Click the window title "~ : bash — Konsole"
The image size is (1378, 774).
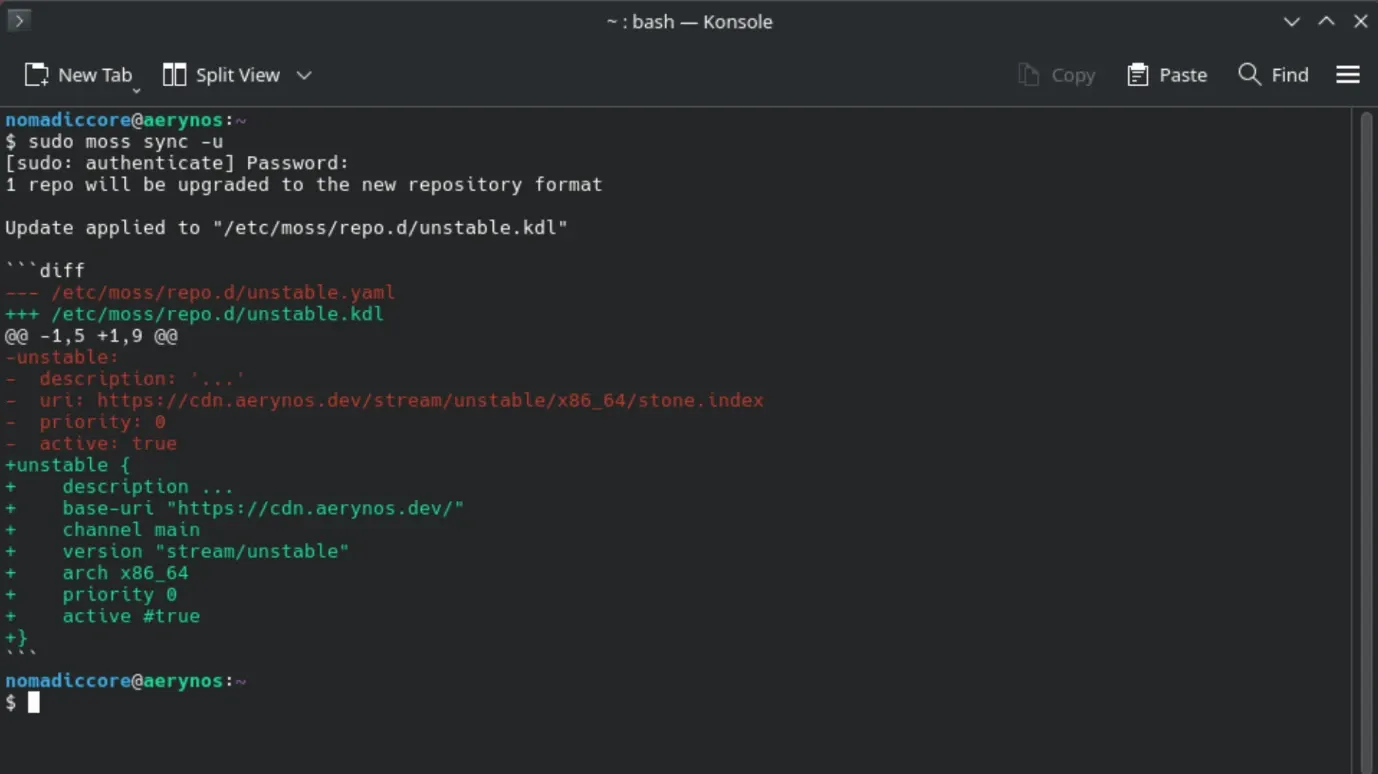point(689,21)
